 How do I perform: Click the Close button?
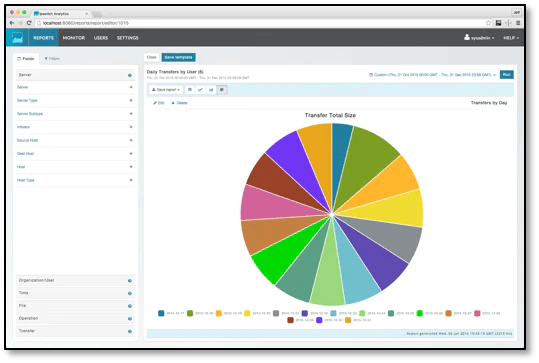point(151,57)
